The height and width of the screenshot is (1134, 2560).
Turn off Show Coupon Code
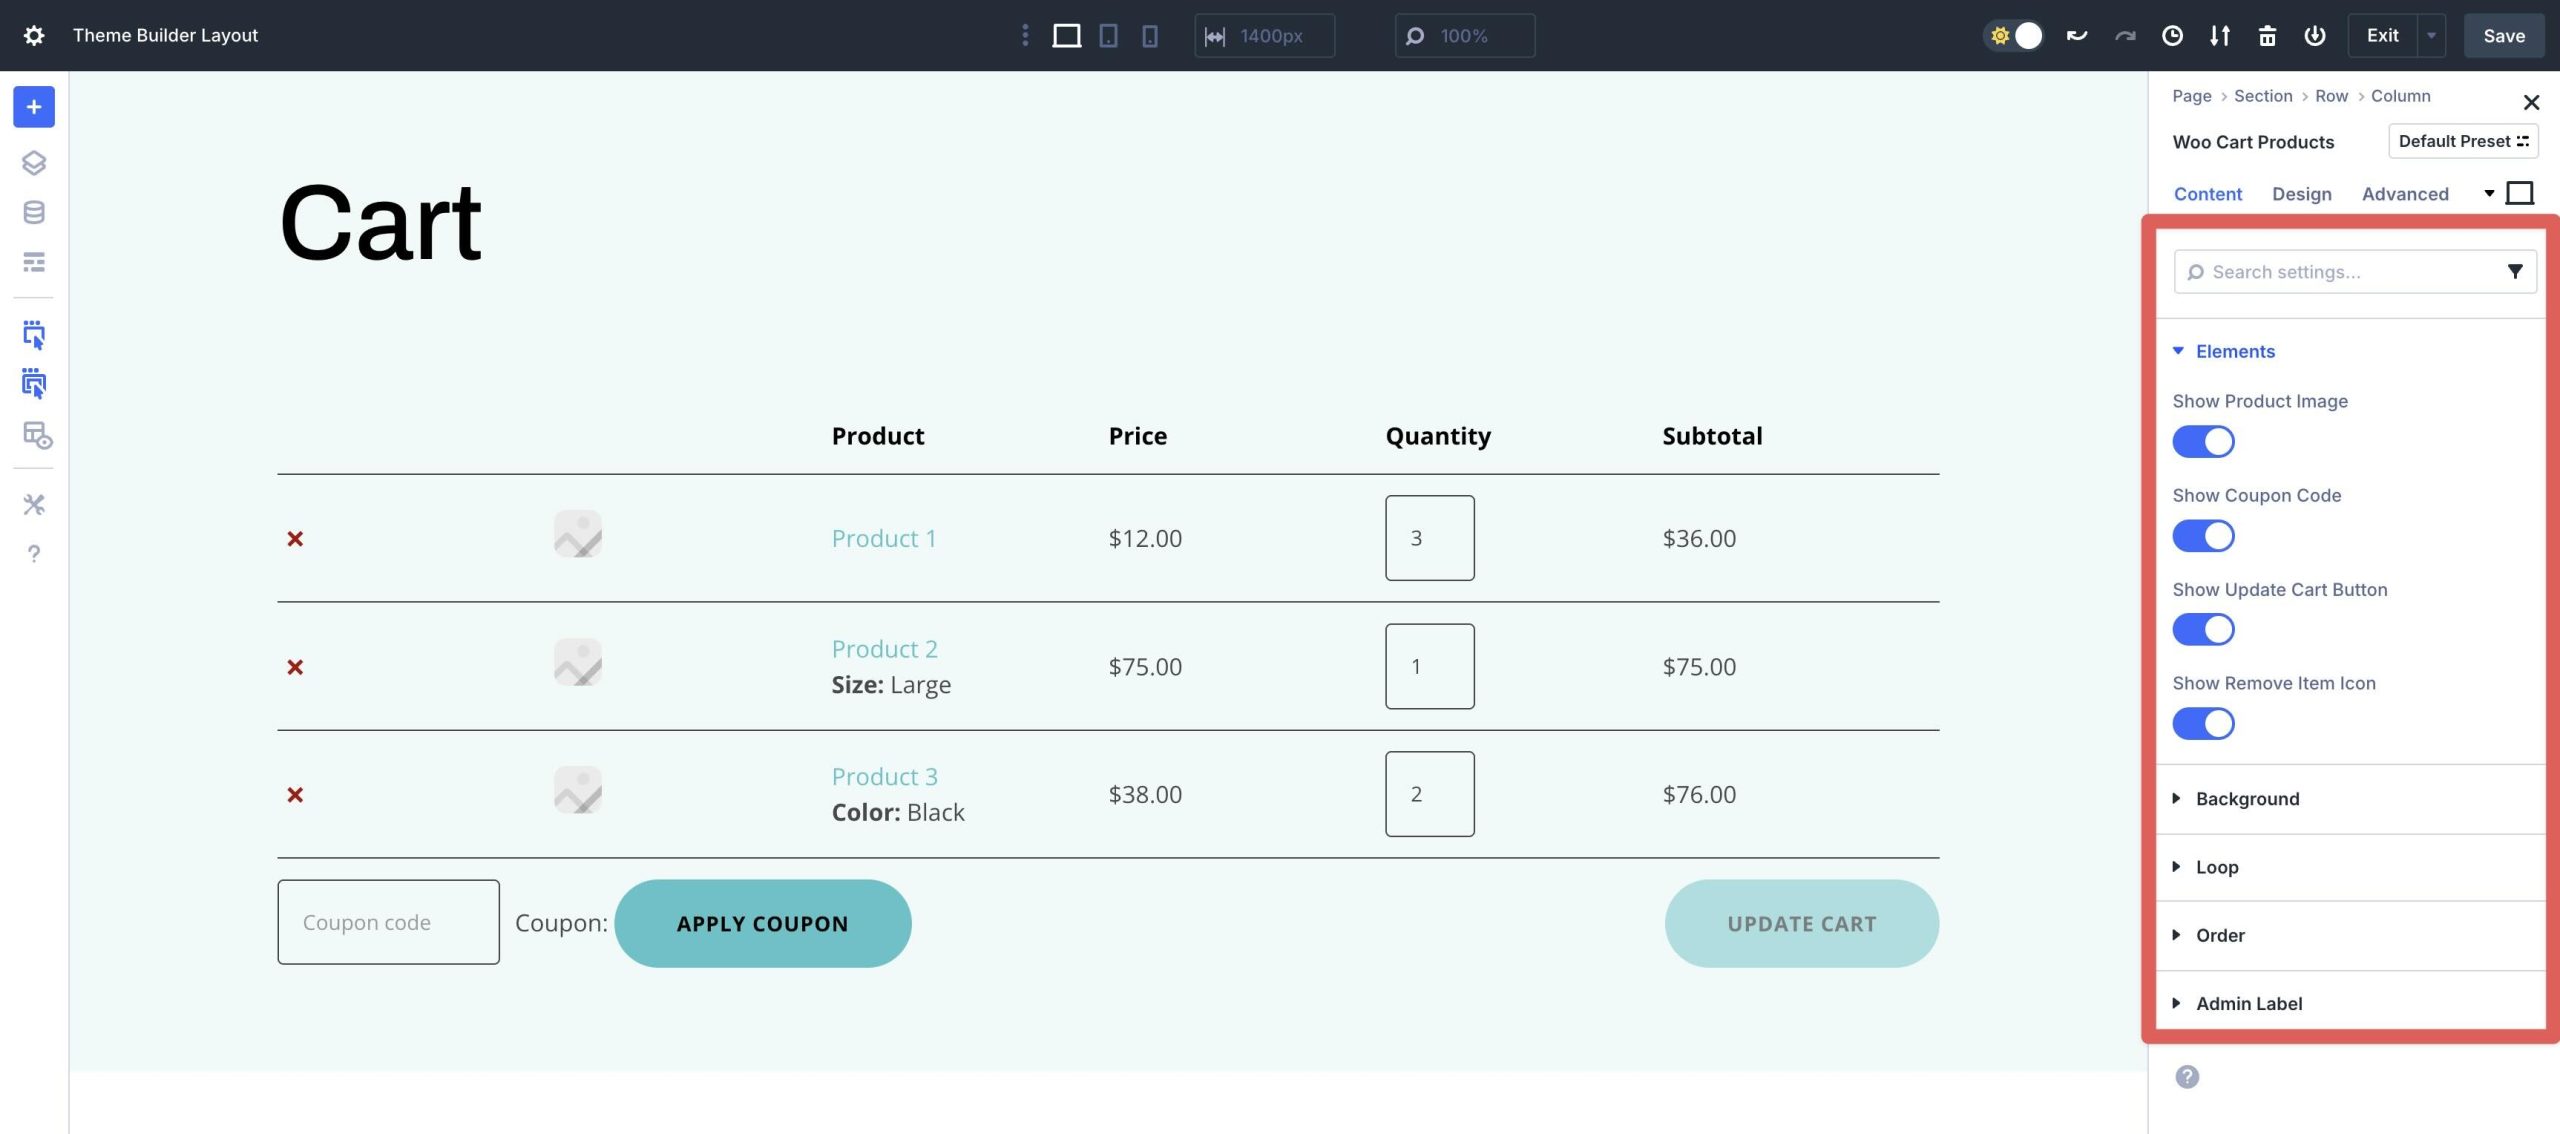pyautogui.click(x=2204, y=535)
